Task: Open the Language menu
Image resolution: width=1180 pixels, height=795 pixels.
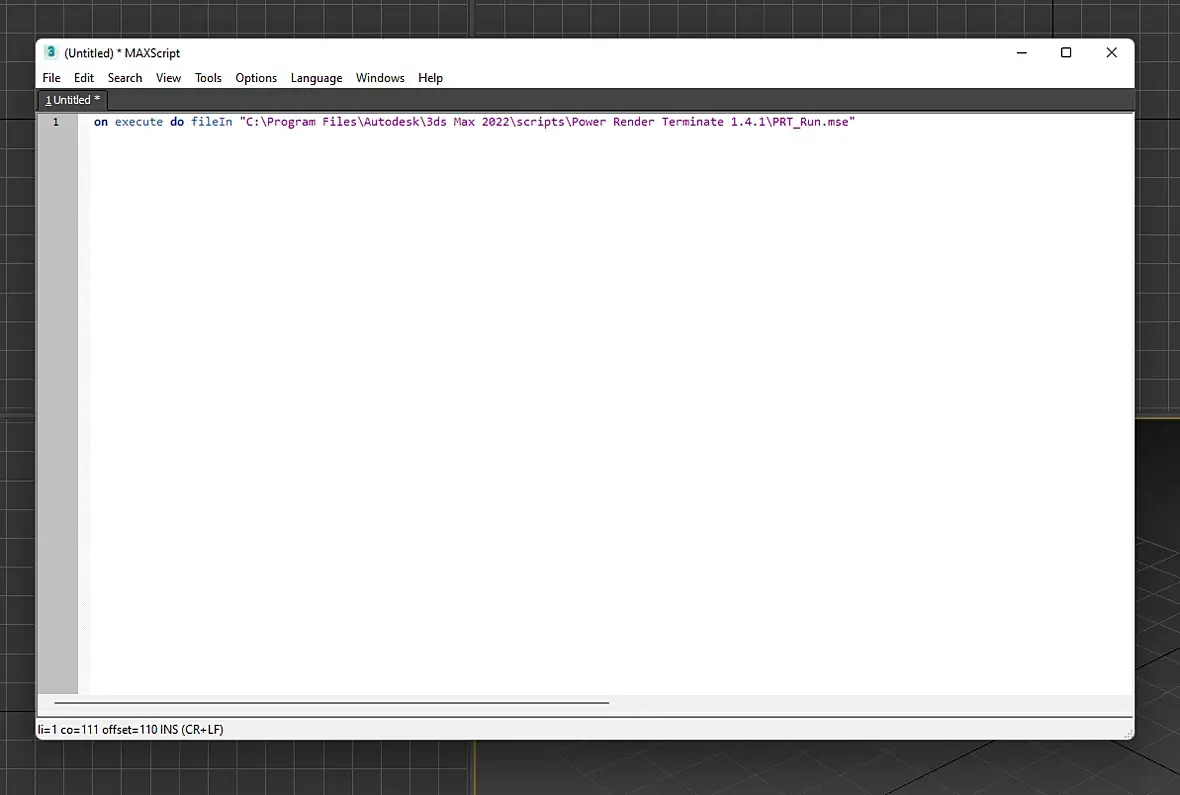Action: tap(316, 78)
